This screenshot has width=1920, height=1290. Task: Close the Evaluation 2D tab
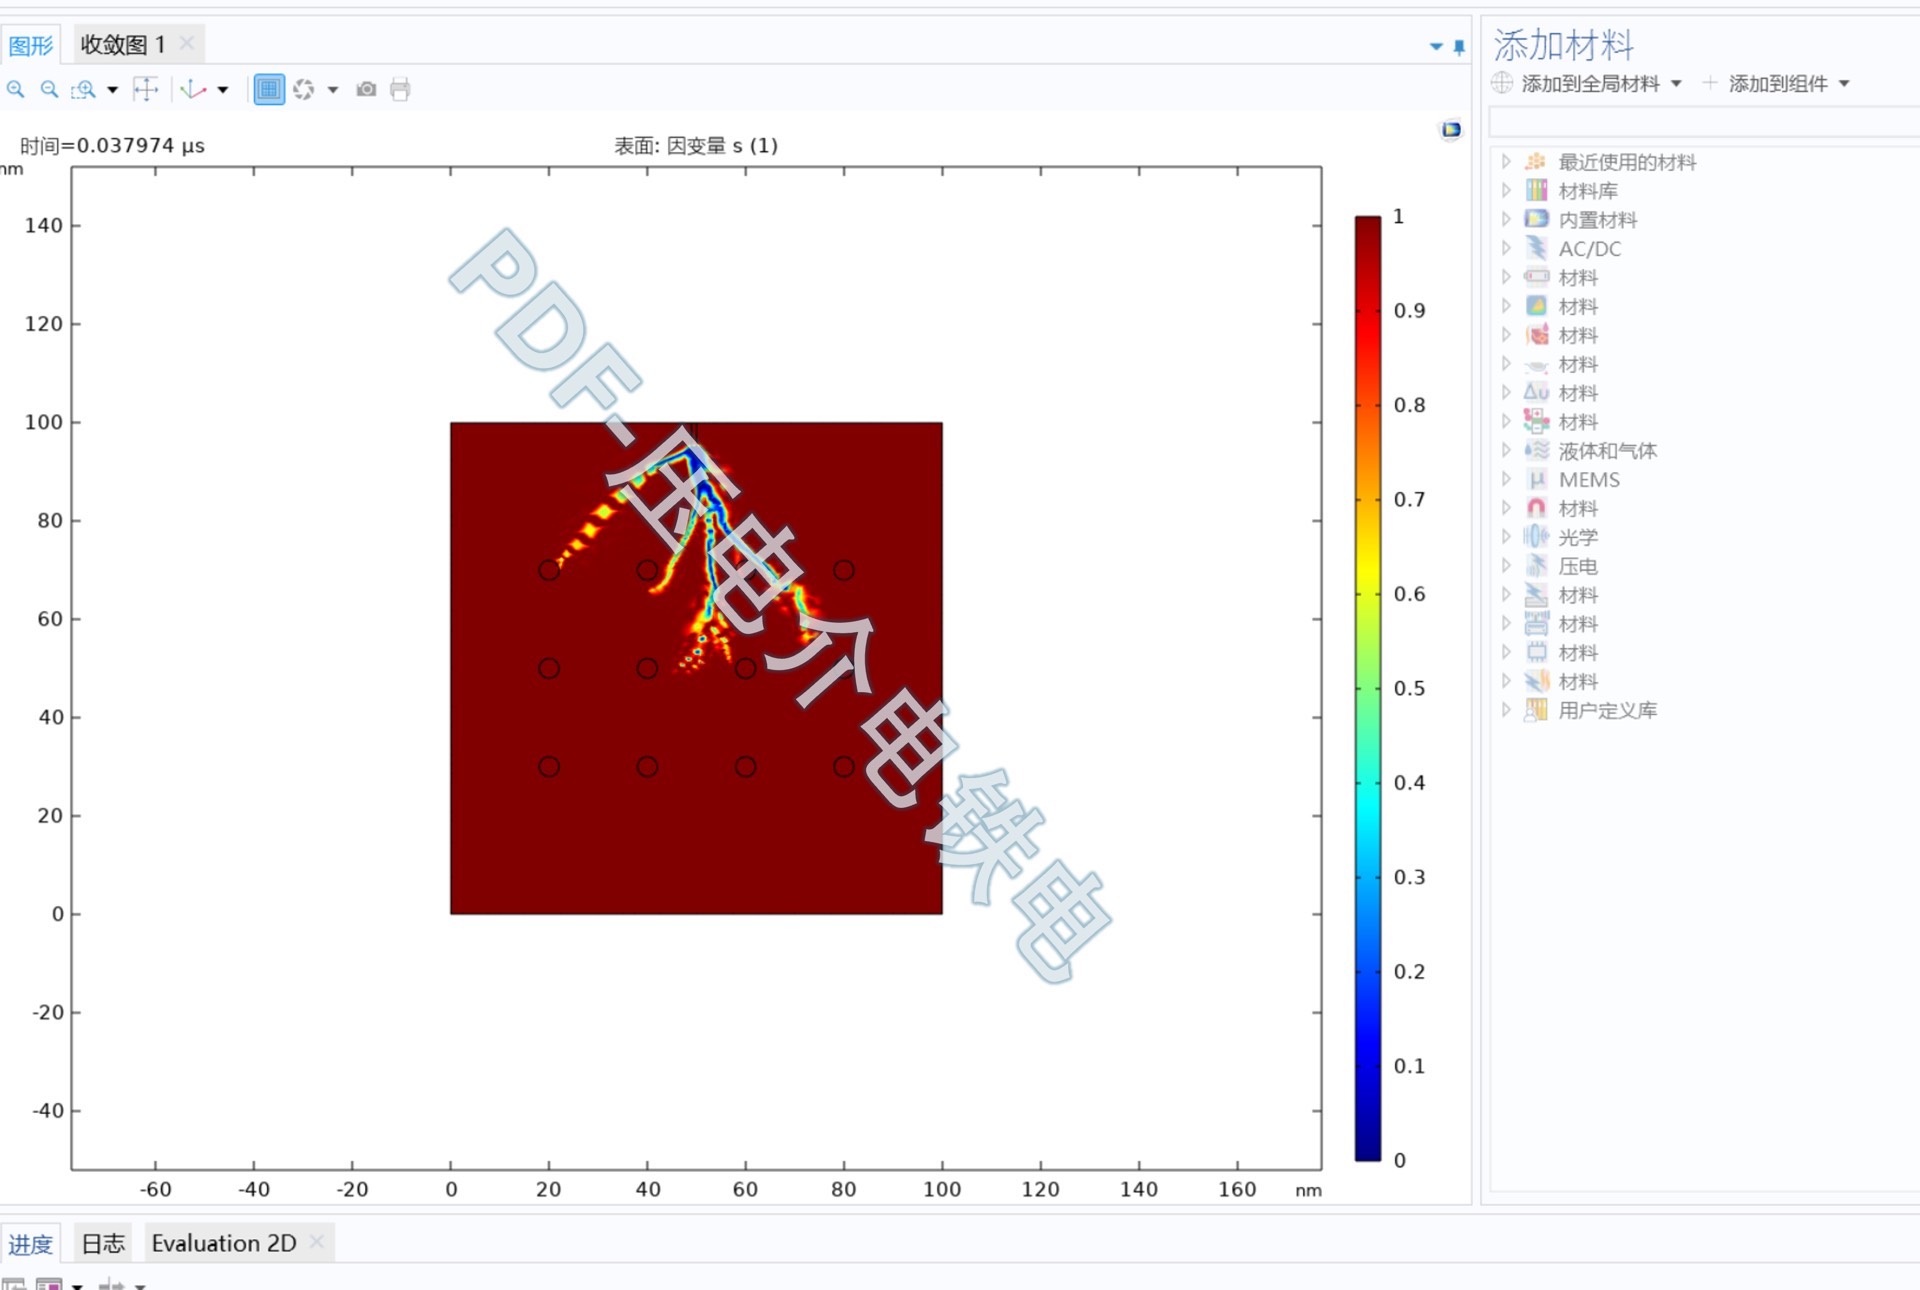[x=317, y=1242]
